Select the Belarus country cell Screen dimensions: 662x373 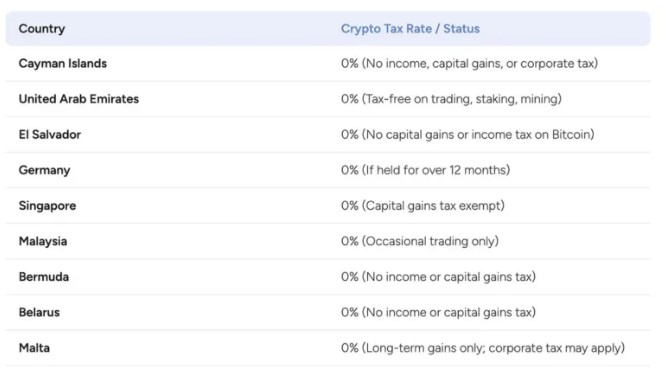[39, 312]
